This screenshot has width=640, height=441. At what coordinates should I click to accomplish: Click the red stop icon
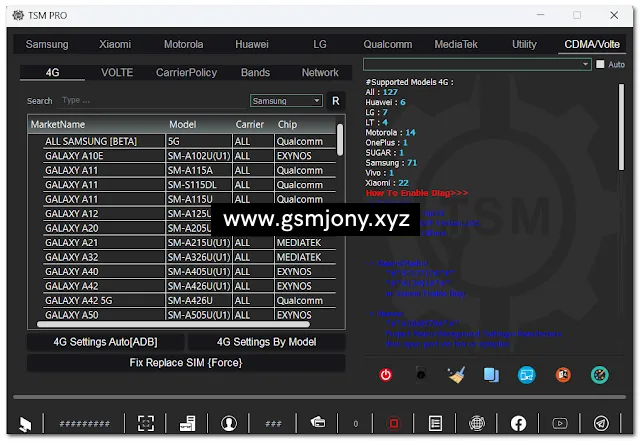(394, 423)
